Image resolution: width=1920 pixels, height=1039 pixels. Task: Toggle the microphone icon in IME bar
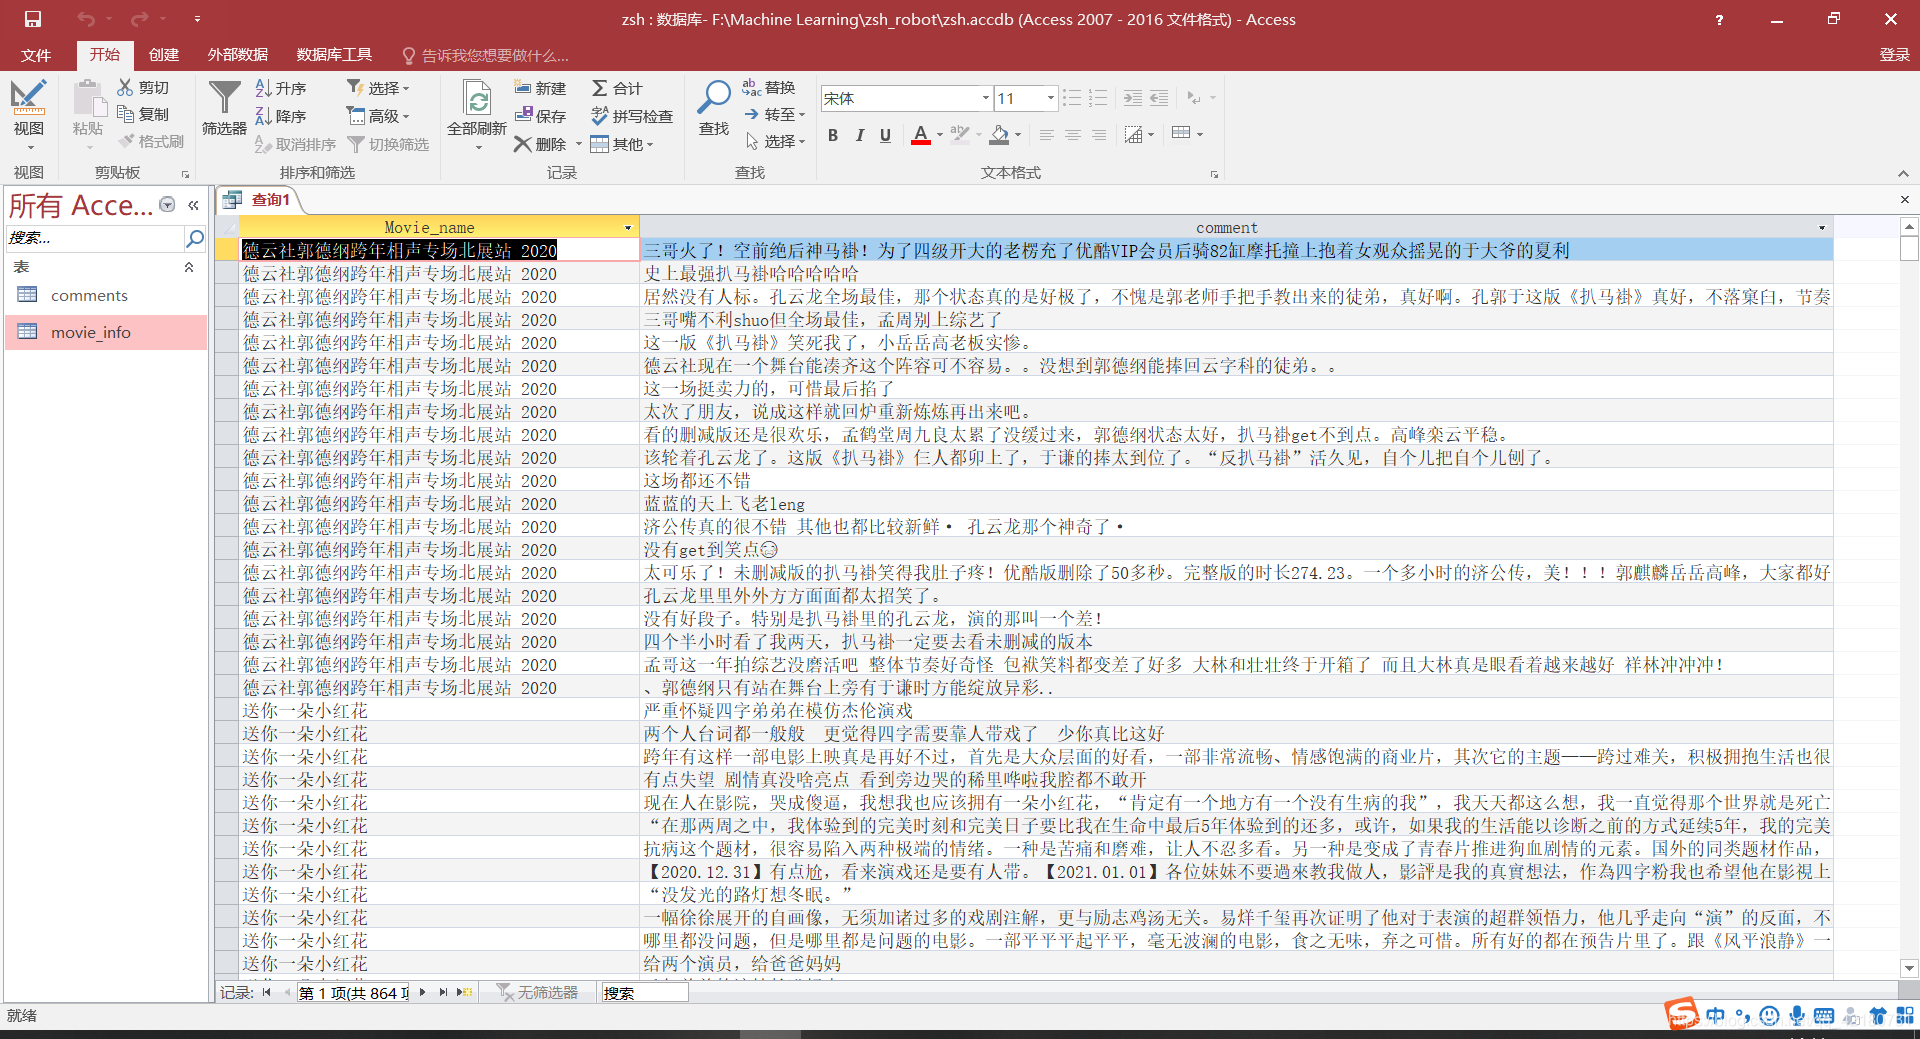click(1797, 1015)
